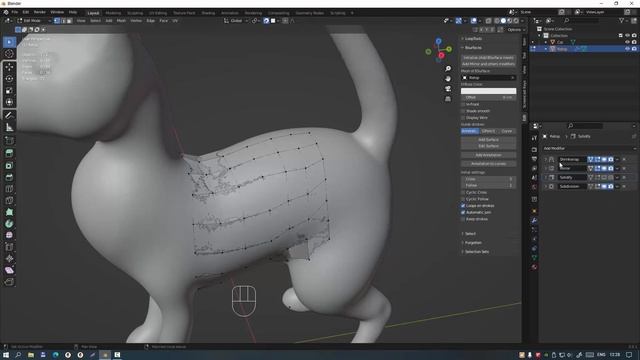Select the Loop Cut tool

pyautogui.click(x=9, y=189)
